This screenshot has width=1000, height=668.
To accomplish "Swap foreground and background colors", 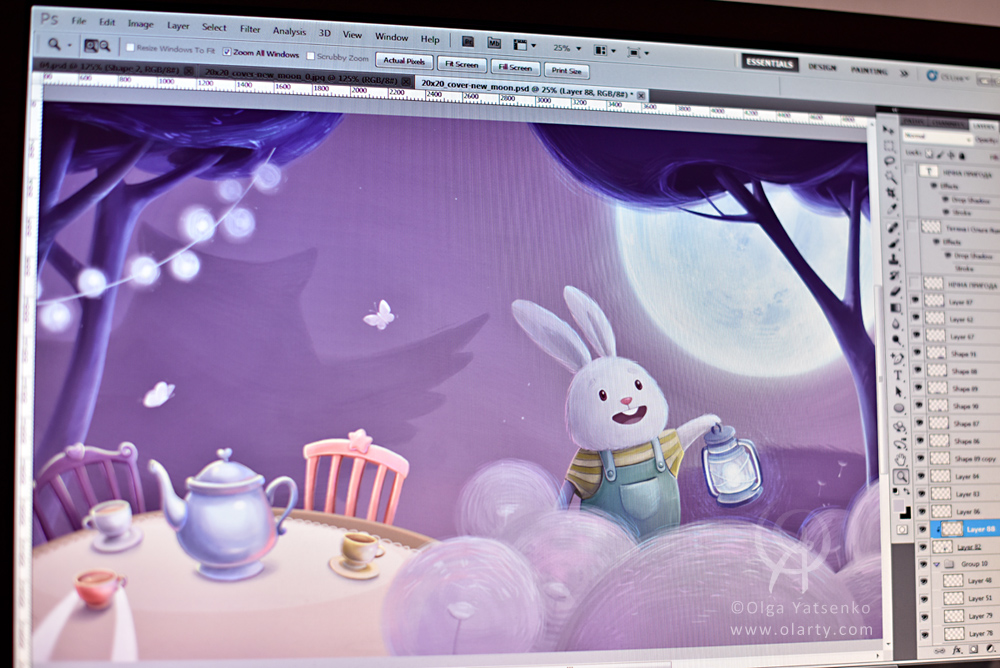I will coord(907,491).
